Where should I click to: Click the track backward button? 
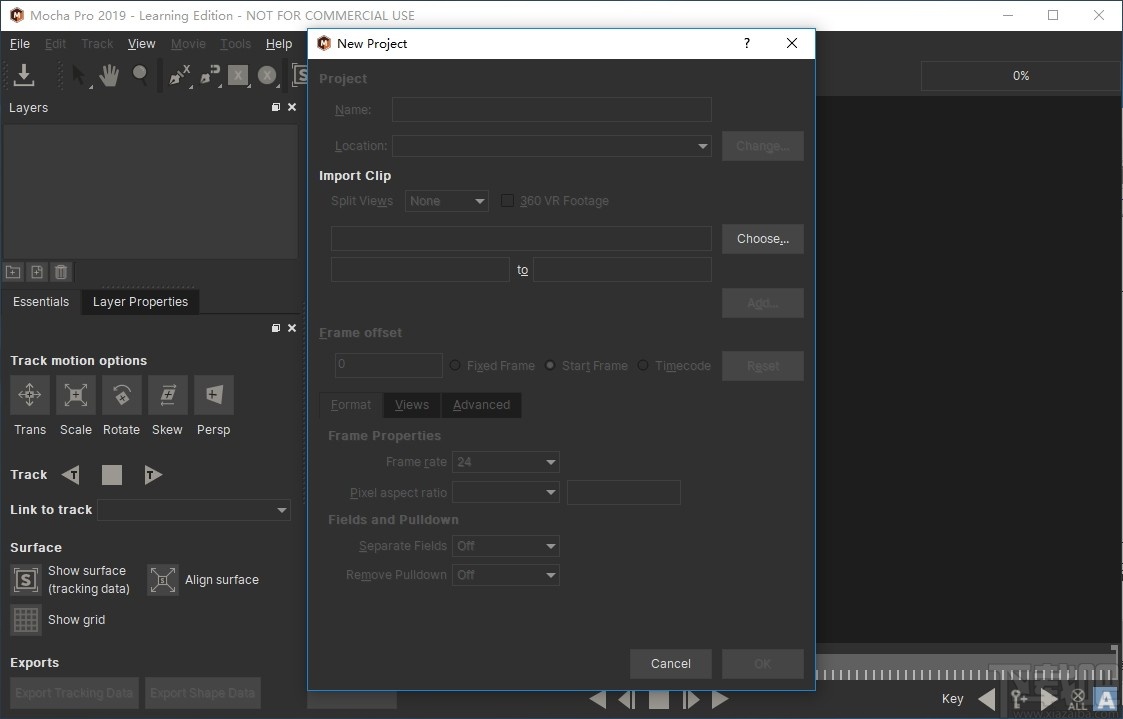[x=70, y=475]
